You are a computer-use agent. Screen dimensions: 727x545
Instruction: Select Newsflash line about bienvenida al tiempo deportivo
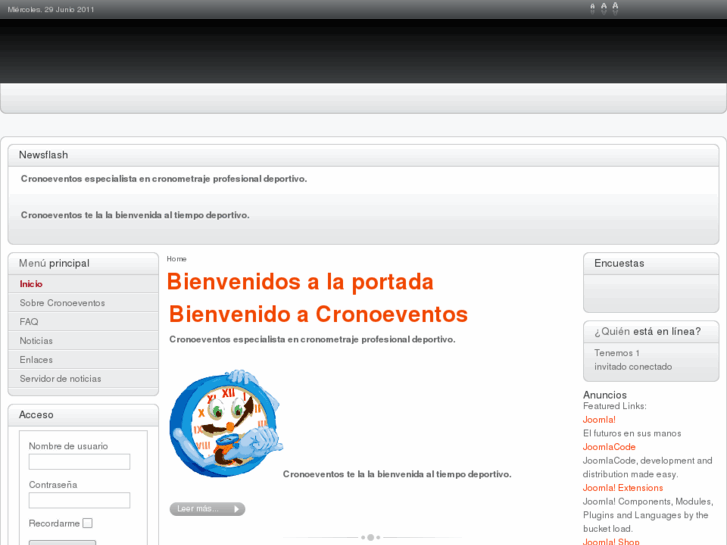click(135, 215)
